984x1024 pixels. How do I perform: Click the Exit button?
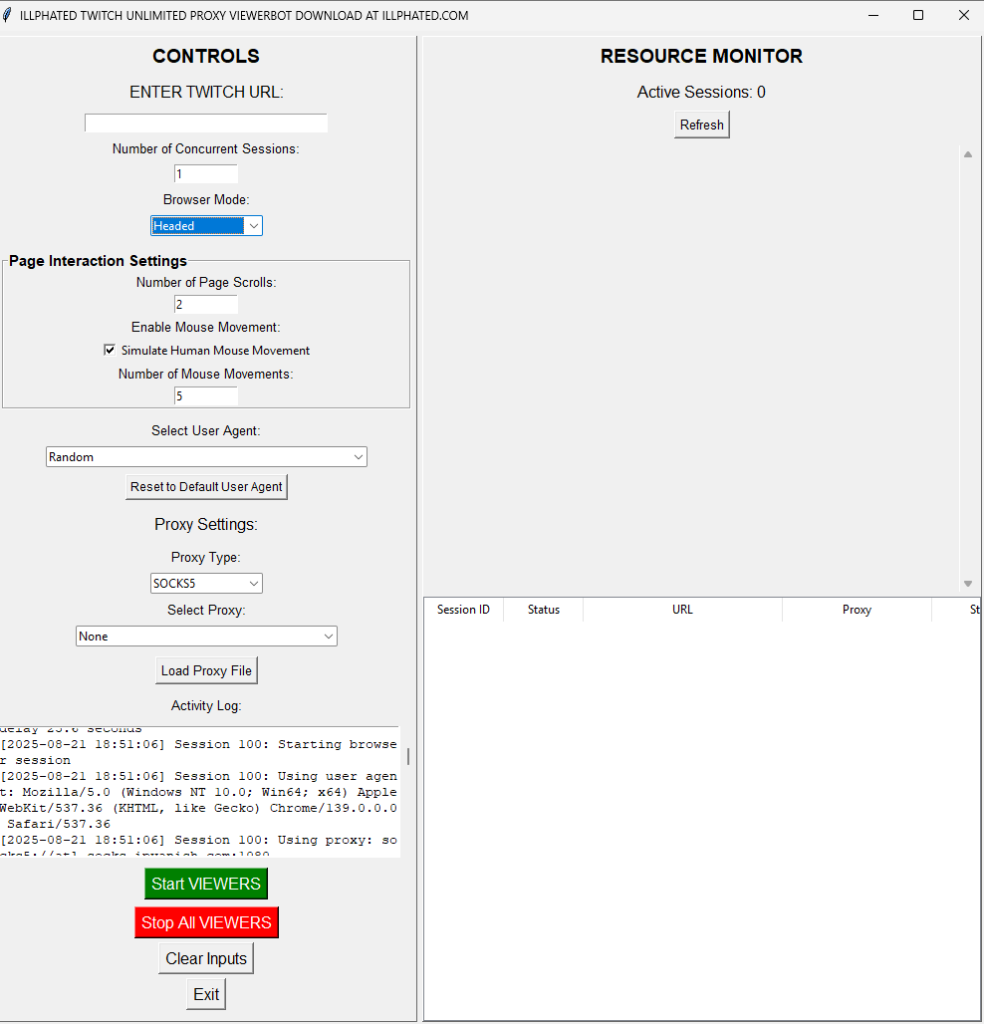coord(206,994)
